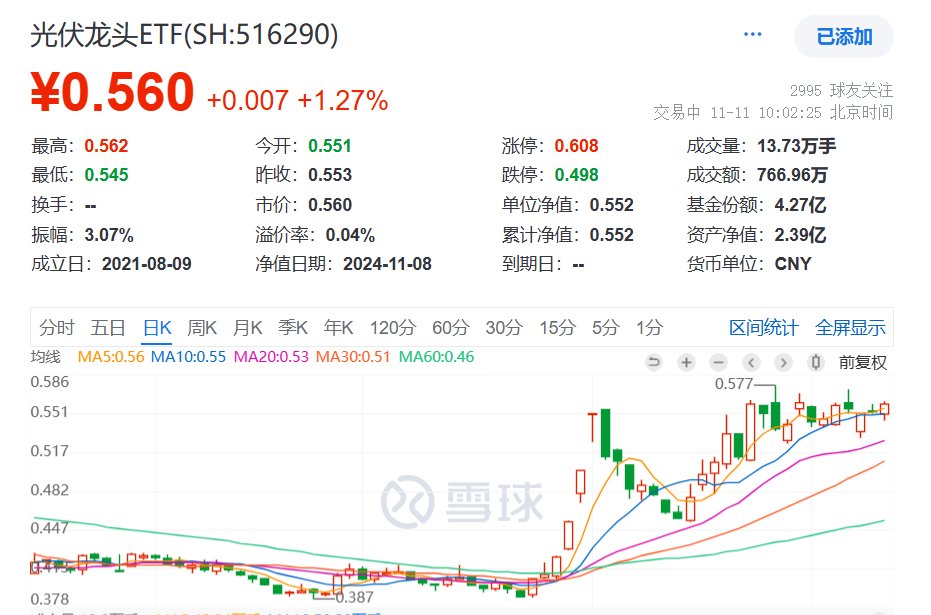
Task: Click the MA20:0.53 indicator label
Action: click(271, 357)
